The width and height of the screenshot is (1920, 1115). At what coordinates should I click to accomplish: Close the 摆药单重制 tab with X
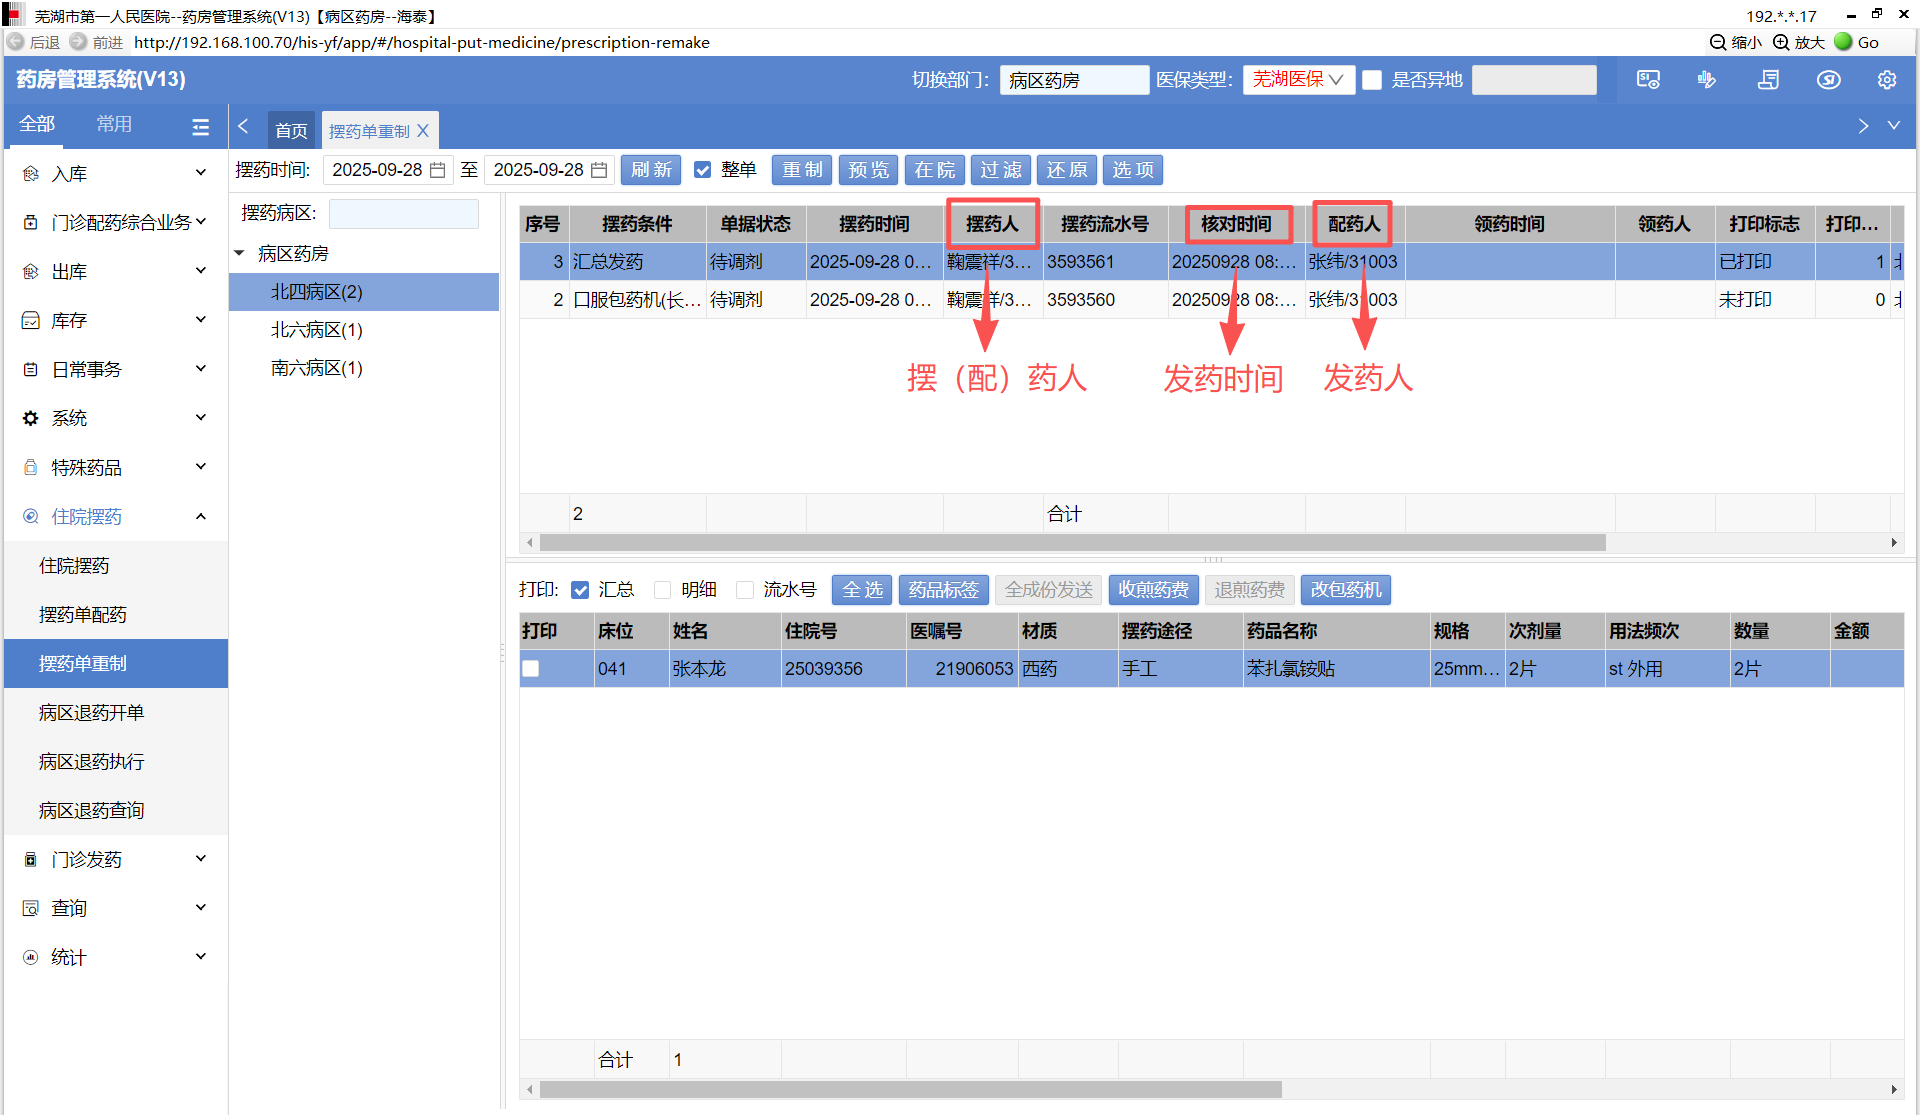423,131
